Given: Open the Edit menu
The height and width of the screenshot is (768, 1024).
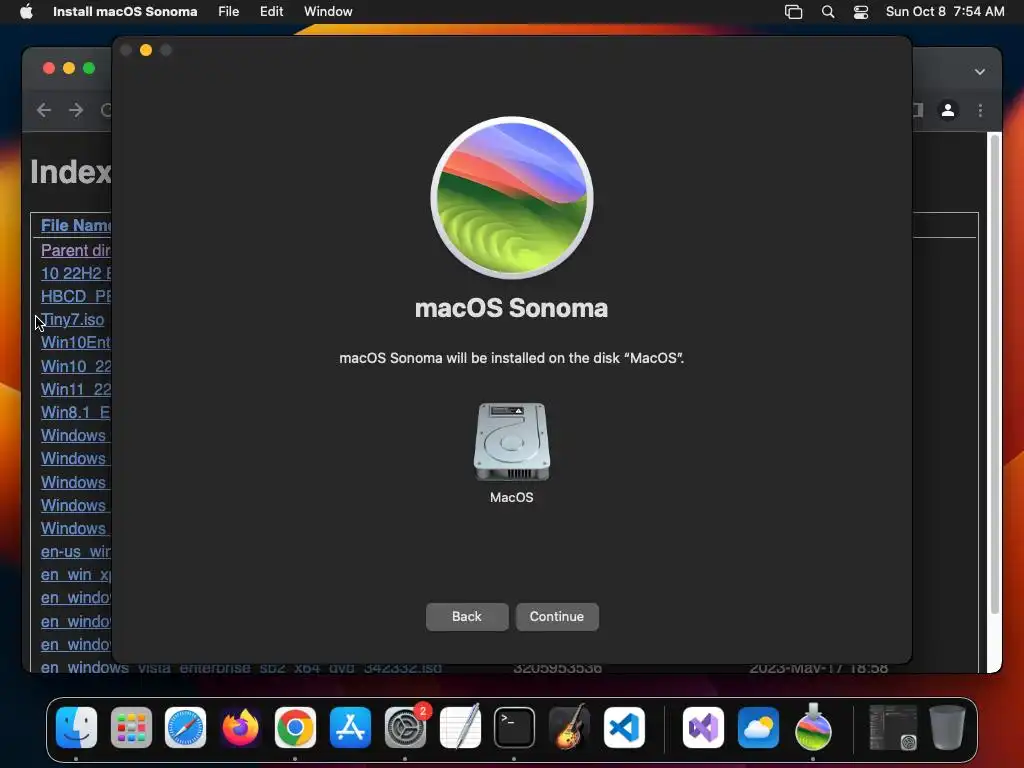Looking at the screenshot, I should [272, 11].
